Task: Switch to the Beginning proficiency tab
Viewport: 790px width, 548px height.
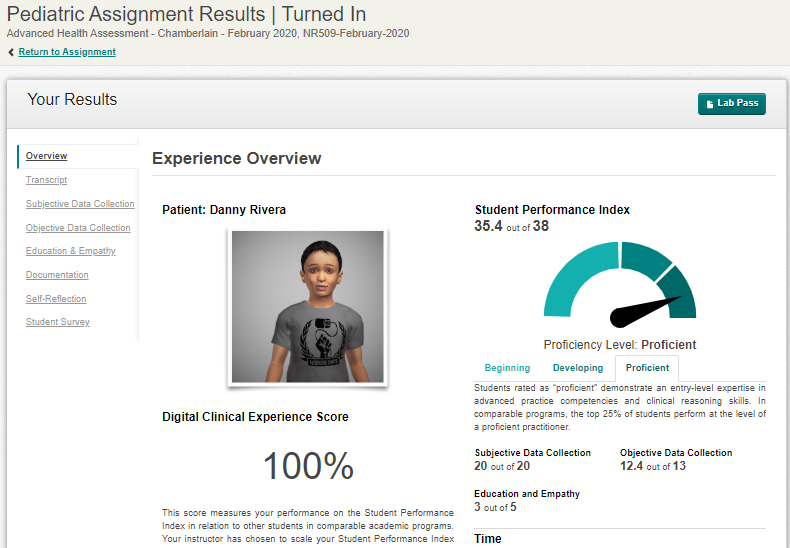Action: pos(507,368)
